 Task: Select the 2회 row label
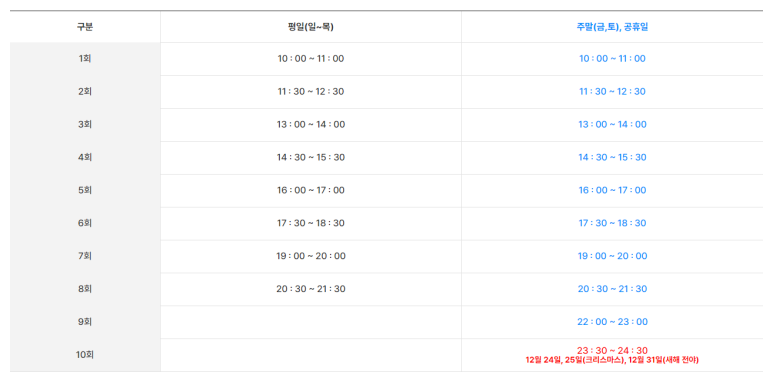[85, 92]
